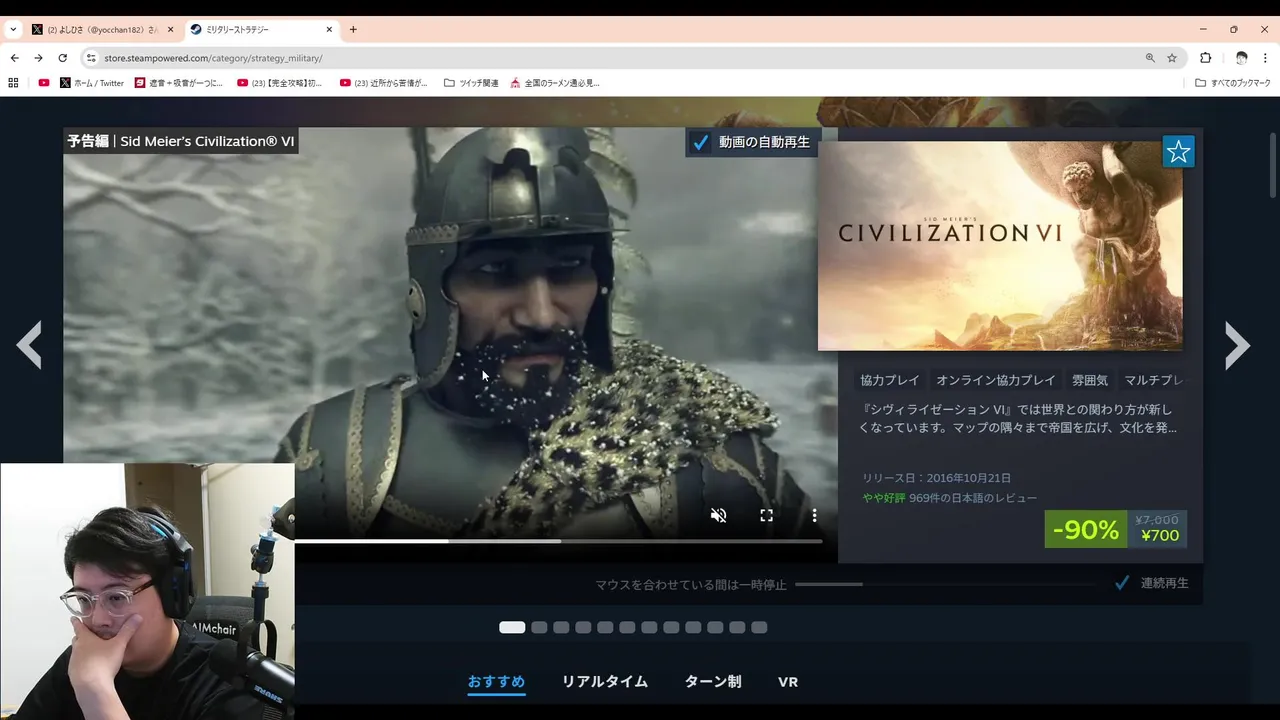Add Civilization VI to wishlist via star icon
Viewport: 1280px width, 720px height.
point(1179,152)
